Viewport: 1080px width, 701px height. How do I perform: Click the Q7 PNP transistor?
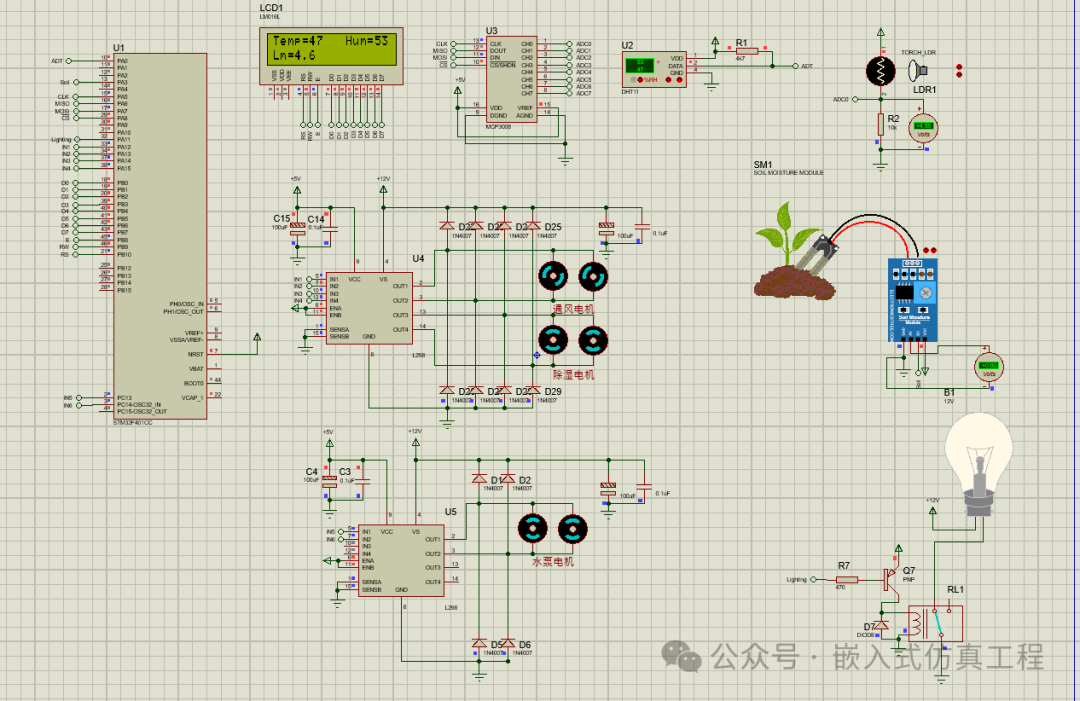coord(892,576)
